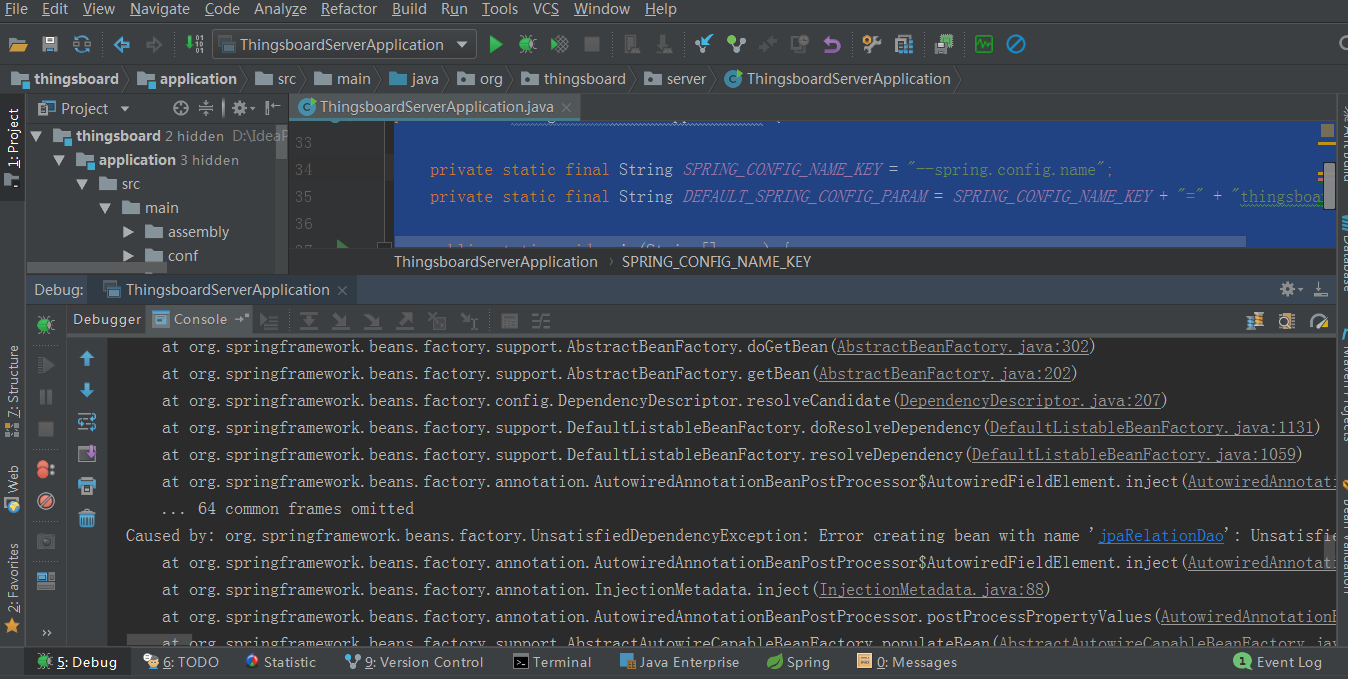Start debugging with the main toolbar bug icon
Screen dimensions: 1348x679
pos(527,44)
